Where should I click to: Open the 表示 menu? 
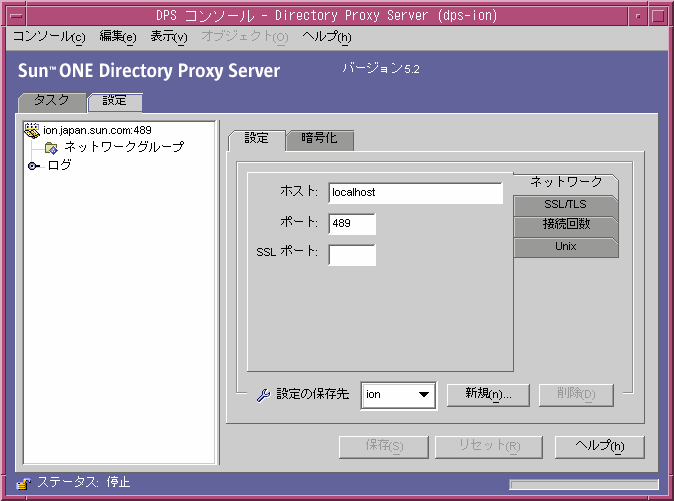[x=169, y=37]
